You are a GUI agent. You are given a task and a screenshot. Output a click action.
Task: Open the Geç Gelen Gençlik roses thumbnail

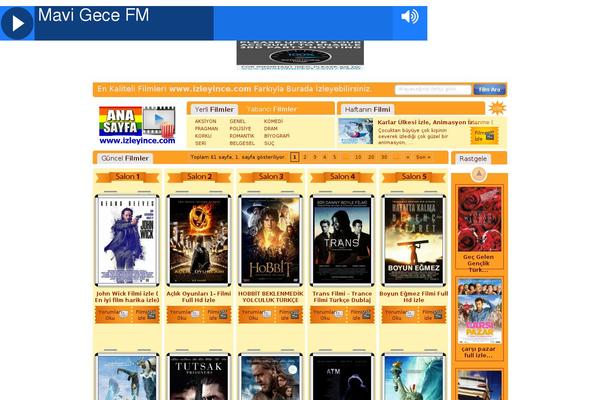(x=479, y=219)
